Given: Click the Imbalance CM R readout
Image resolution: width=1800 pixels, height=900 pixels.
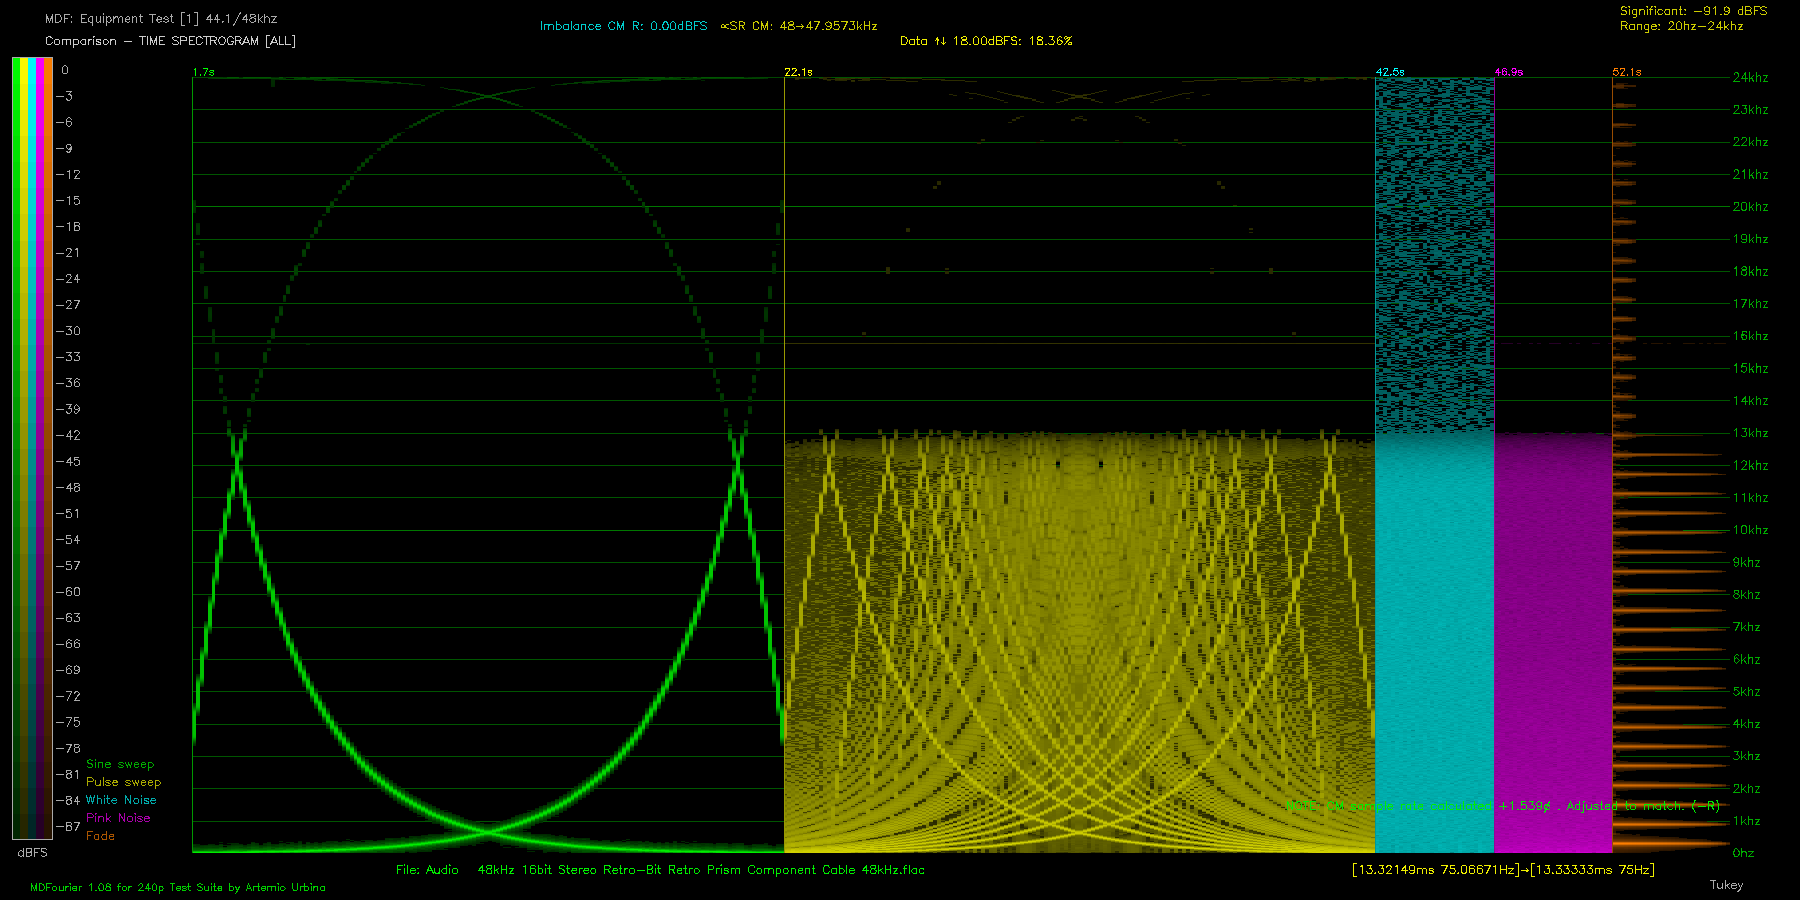Looking at the screenshot, I should 623,26.
